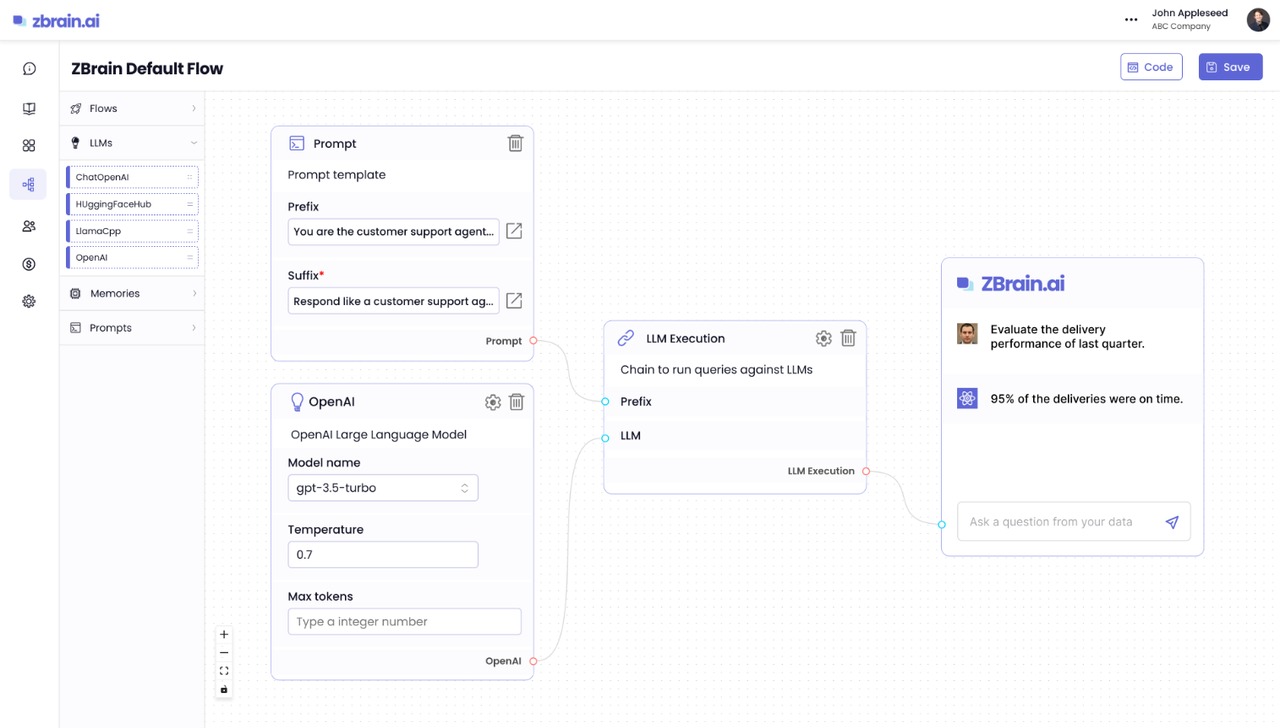Open the Suffix field expand editor icon
This screenshot has width=1280, height=728.
pos(514,301)
